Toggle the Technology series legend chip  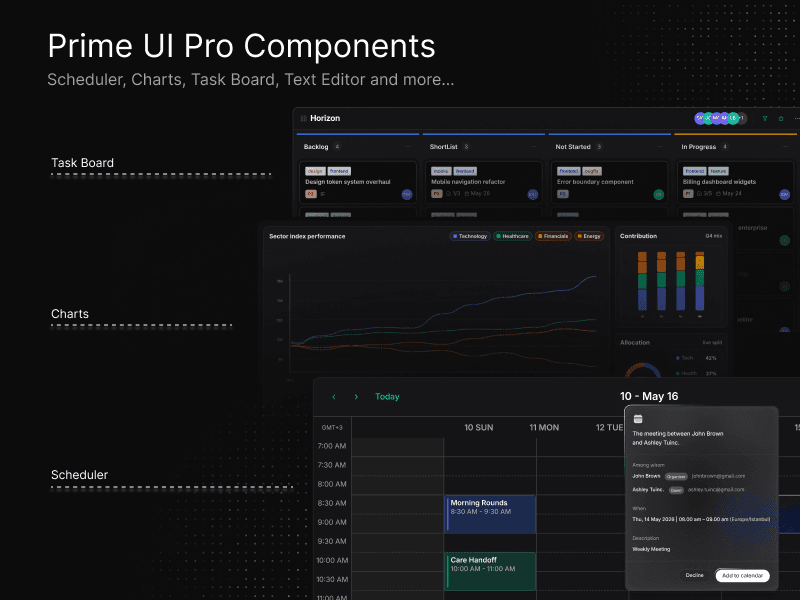point(470,236)
